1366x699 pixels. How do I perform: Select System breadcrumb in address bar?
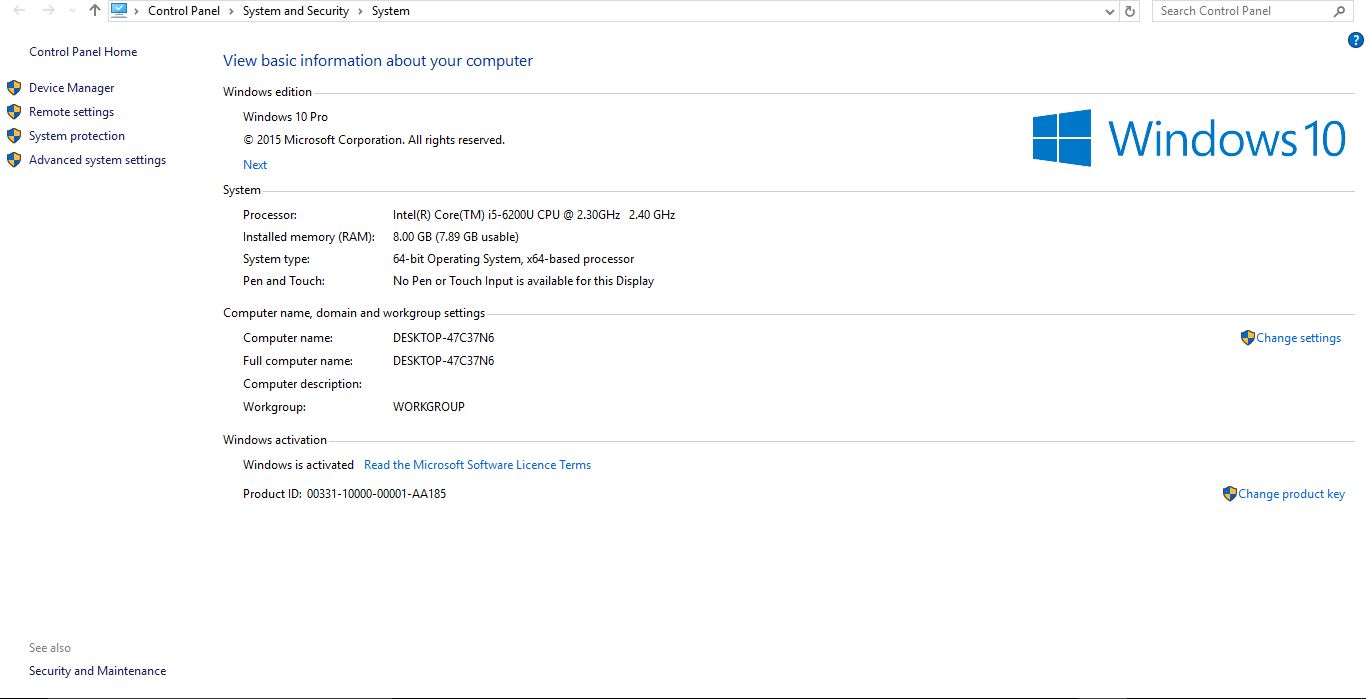[391, 11]
